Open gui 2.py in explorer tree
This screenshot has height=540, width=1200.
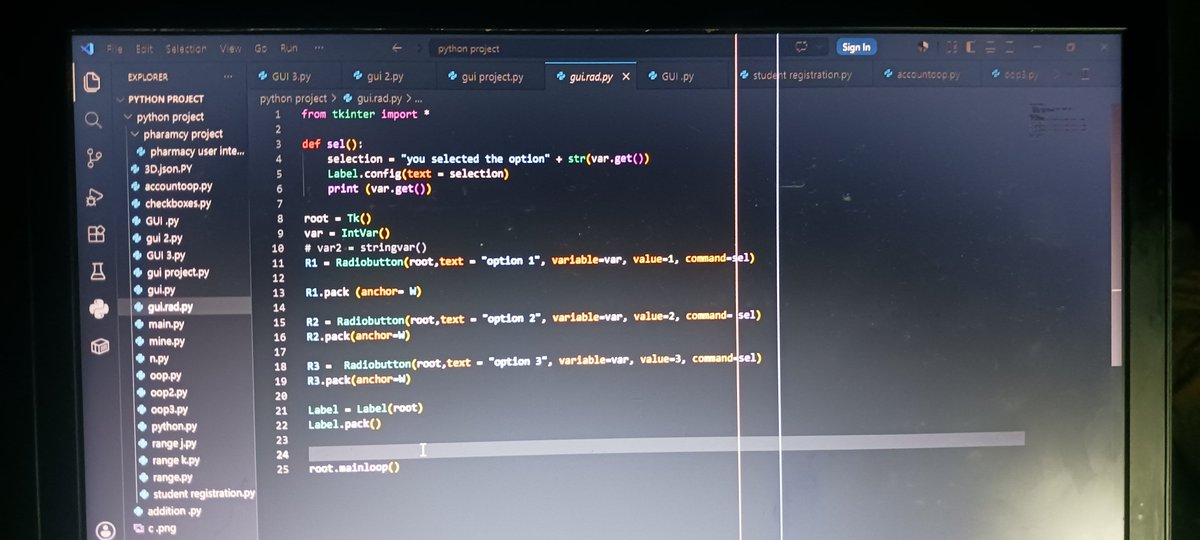pos(164,239)
